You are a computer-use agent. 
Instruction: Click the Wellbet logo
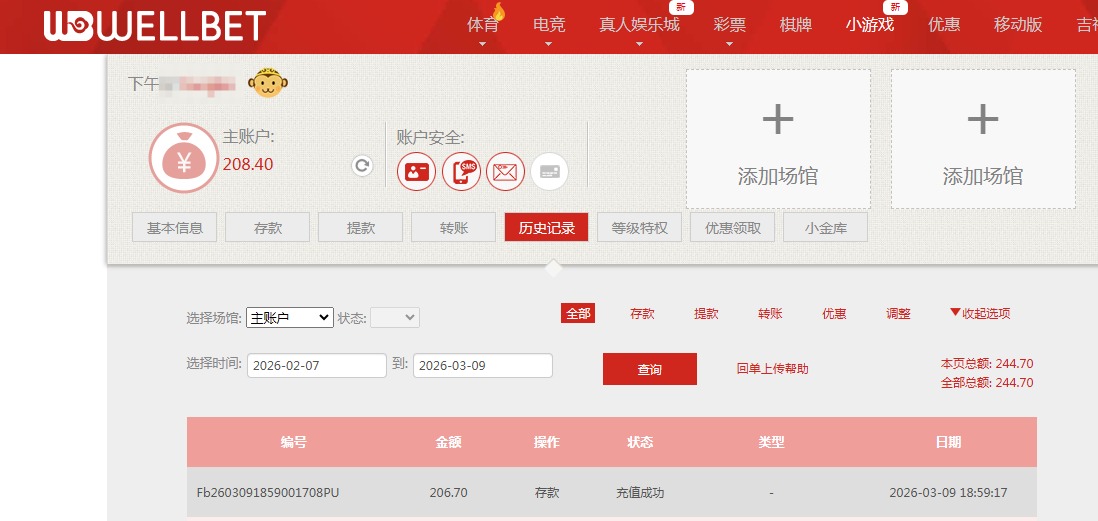point(155,26)
